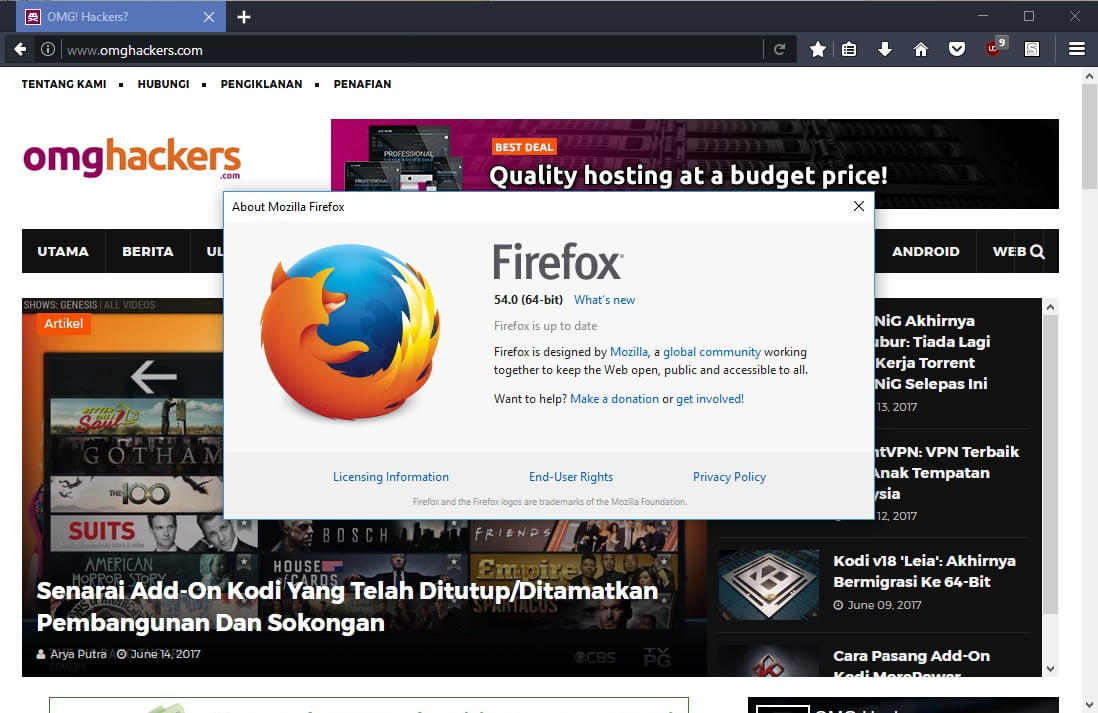Click the browser back arrow button

point(20,49)
